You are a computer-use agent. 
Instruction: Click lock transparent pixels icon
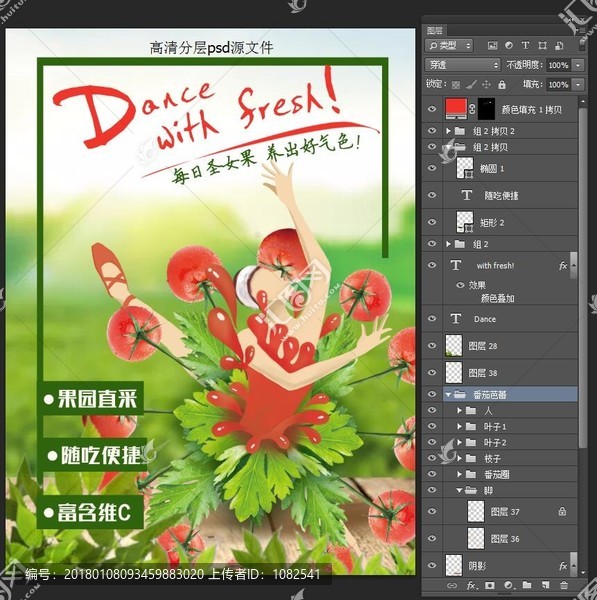click(x=456, y=85)
